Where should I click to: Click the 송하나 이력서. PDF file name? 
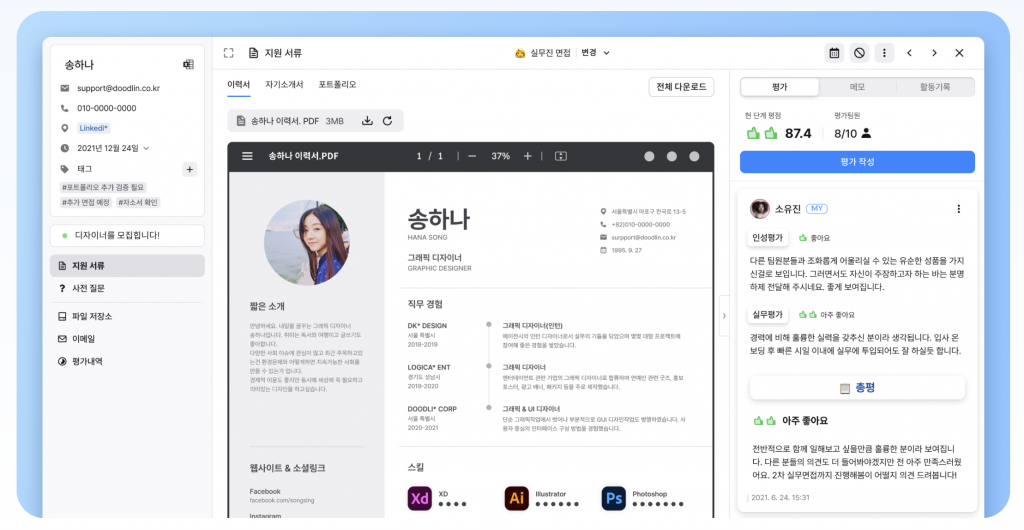(x=285, y=121)
